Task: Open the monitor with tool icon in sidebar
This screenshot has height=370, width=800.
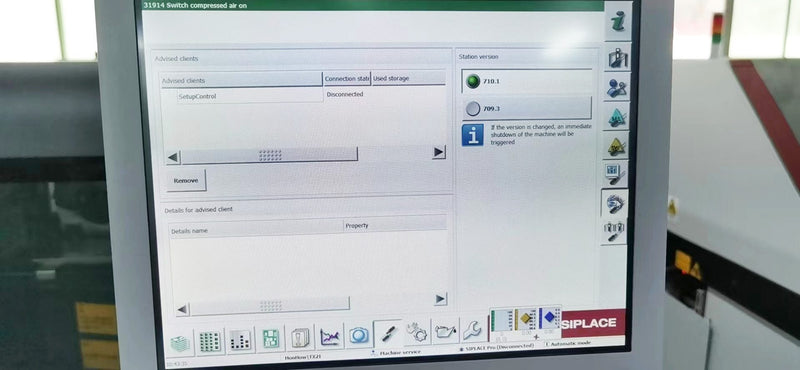Action: [615, 175]
